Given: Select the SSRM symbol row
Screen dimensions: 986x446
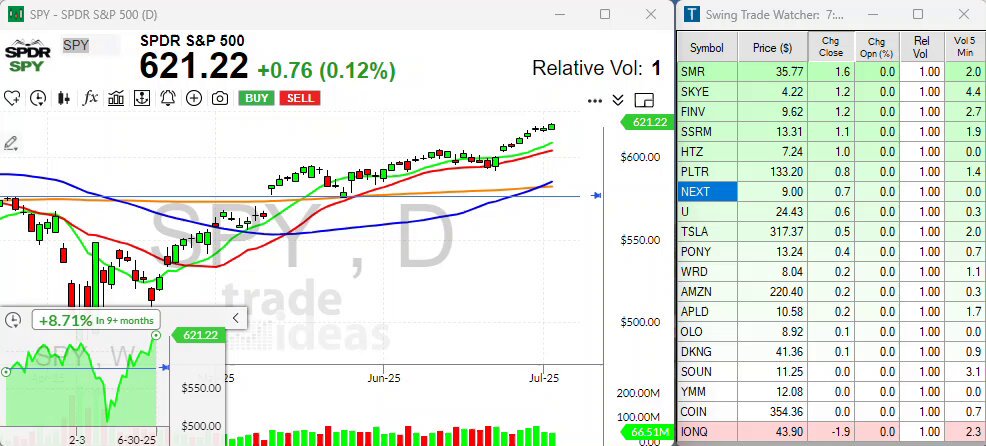Looking at the screenshot, I should pyautogui.click(x=707, y=131).
